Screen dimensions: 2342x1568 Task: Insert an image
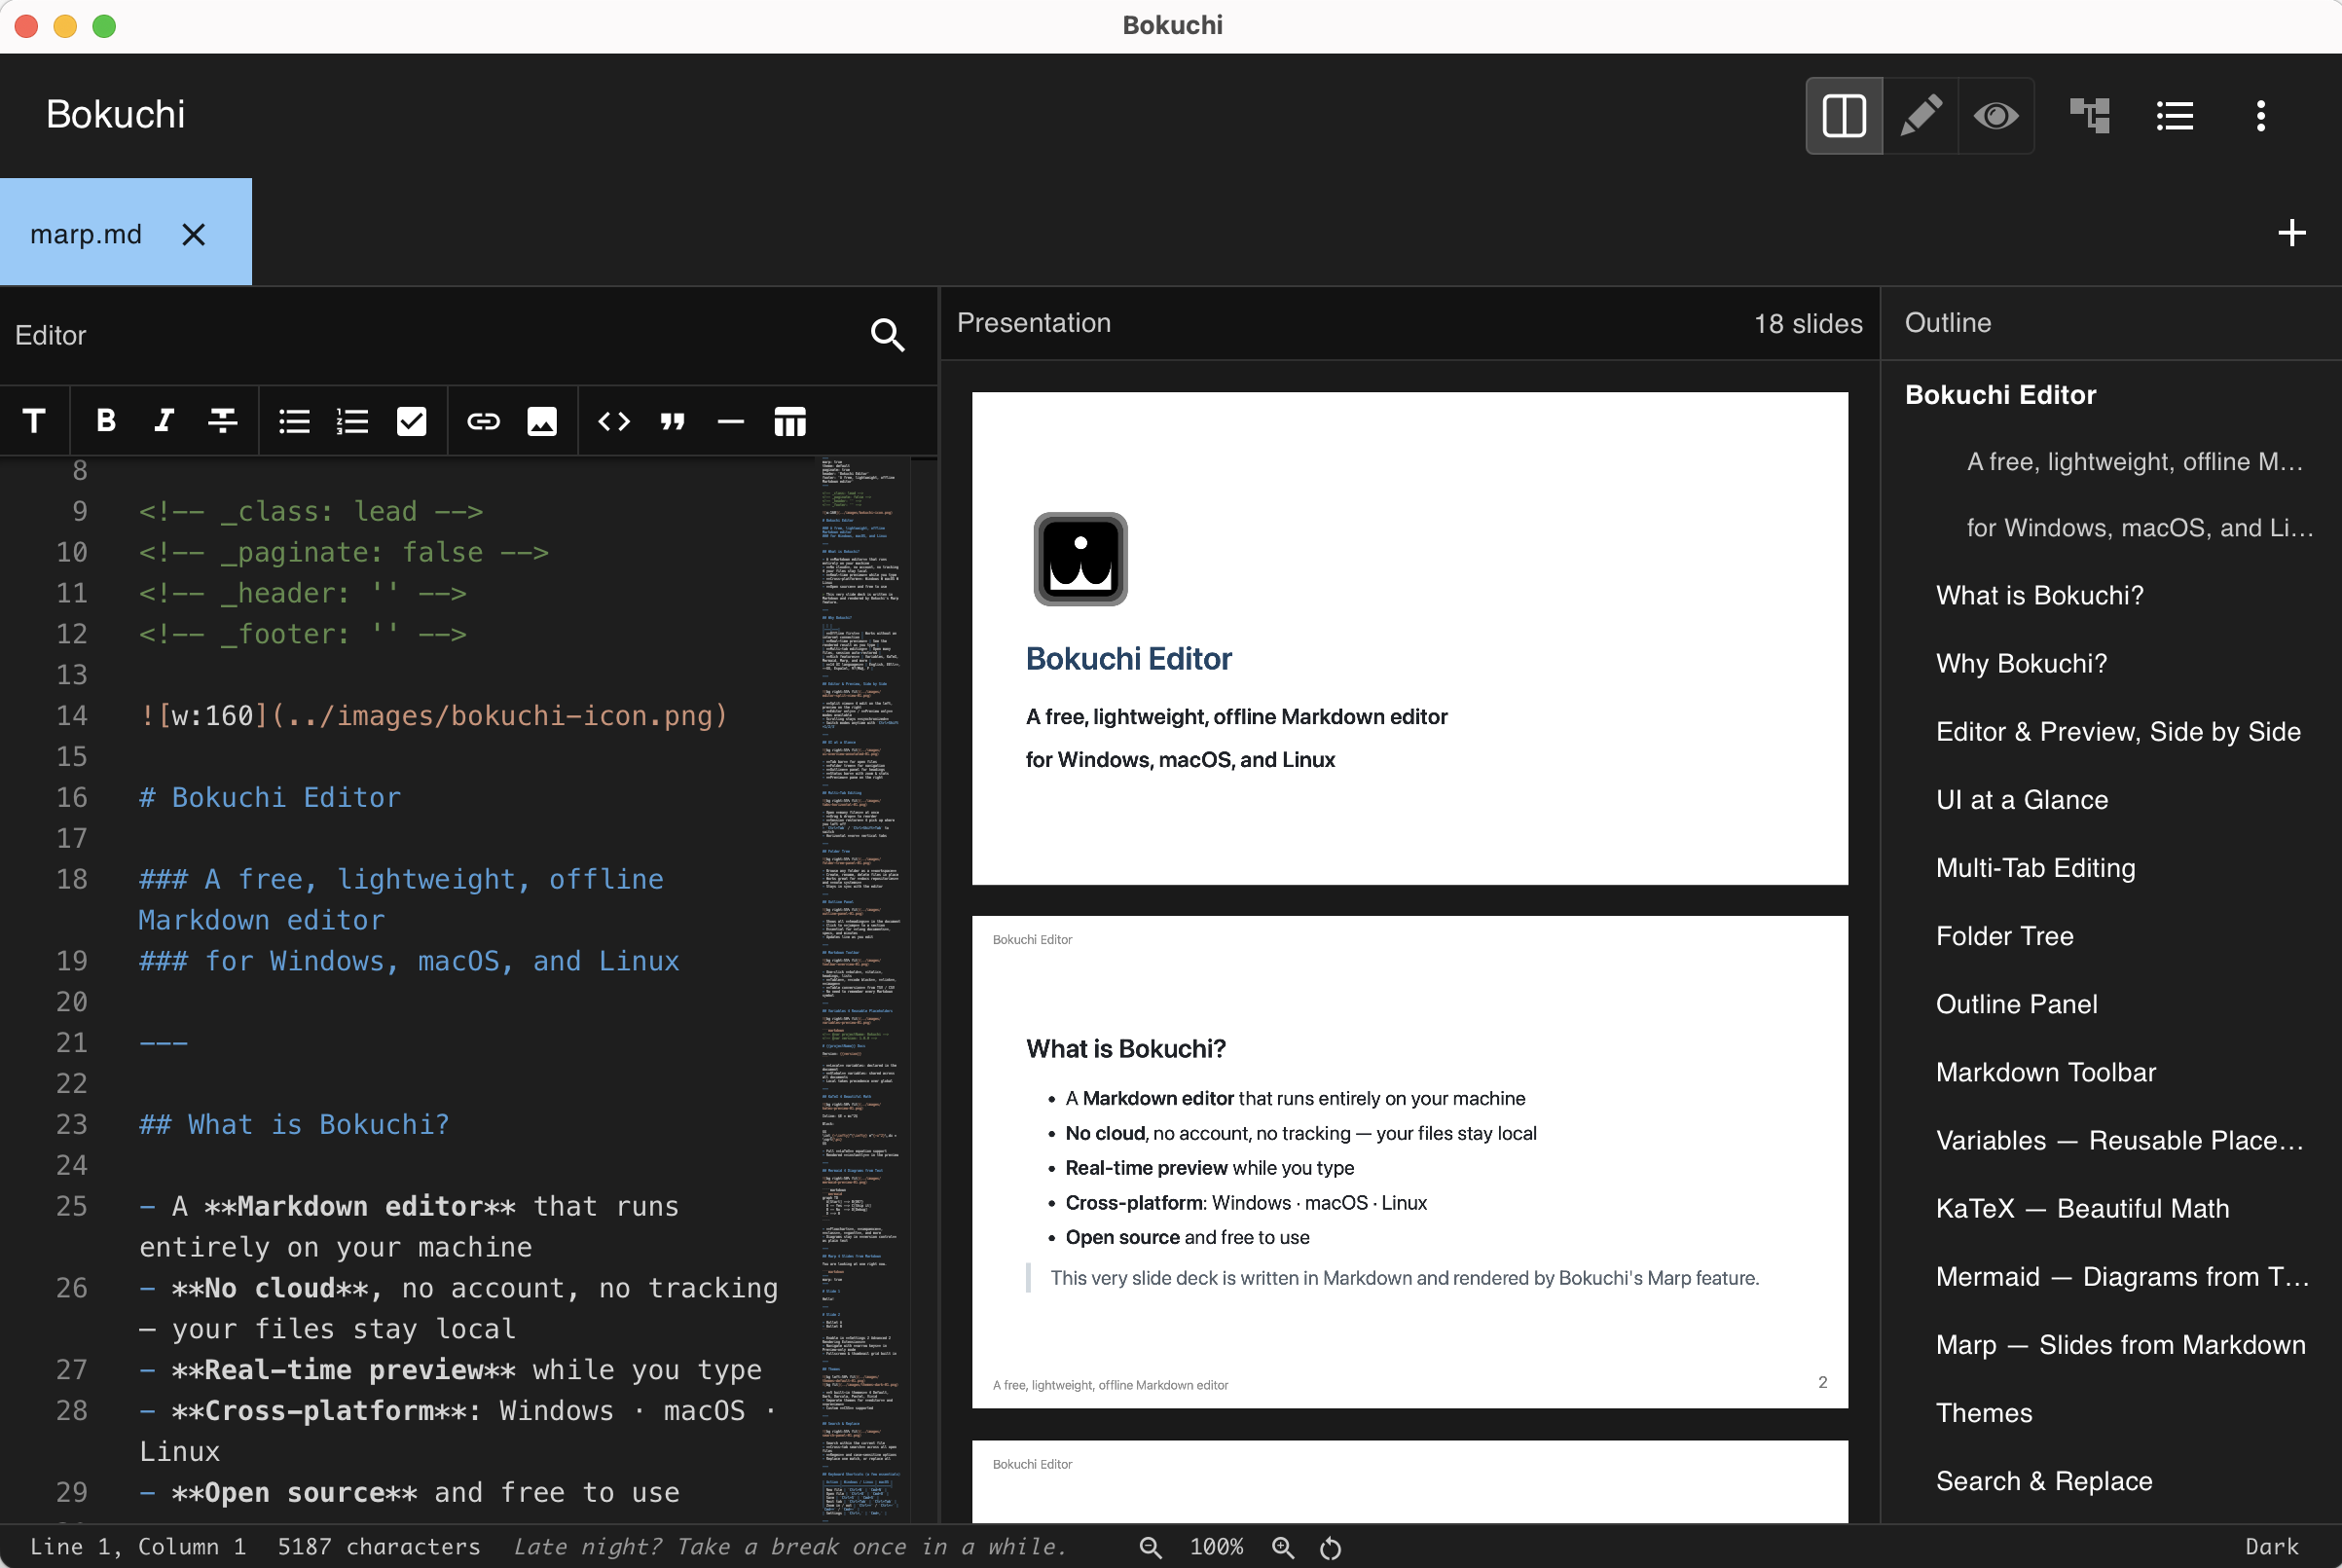[542, 421]
